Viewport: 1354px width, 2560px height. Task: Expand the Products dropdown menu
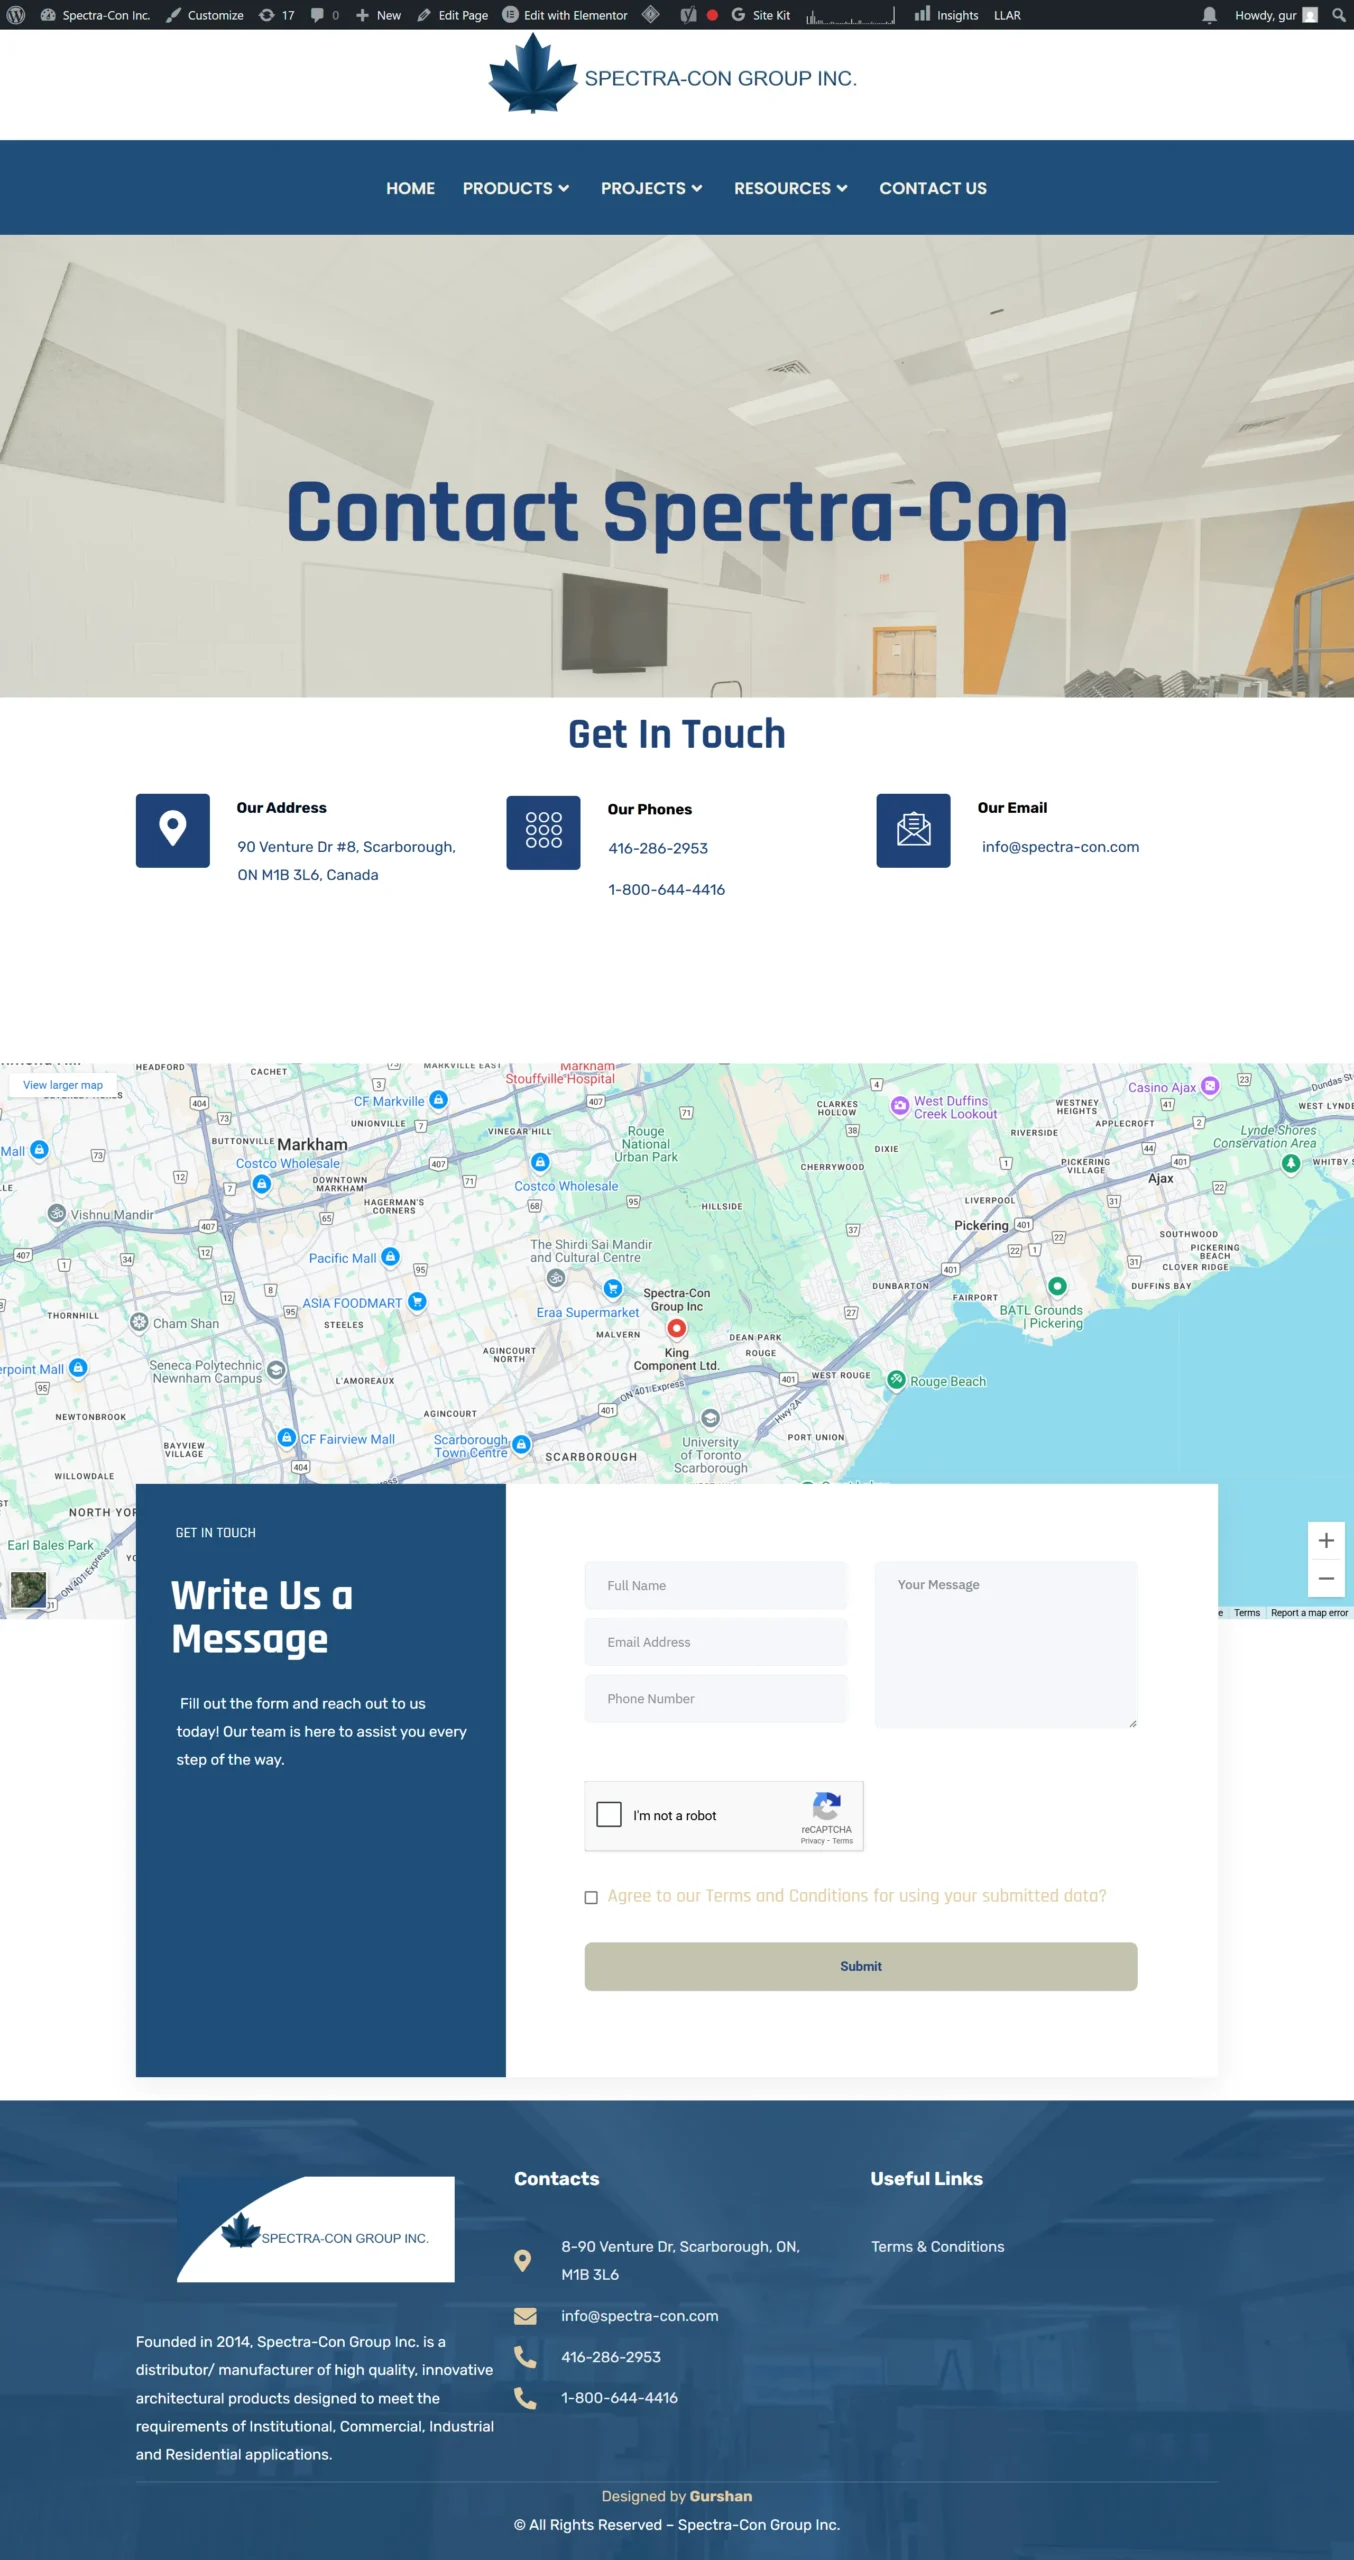coord(516,188)
